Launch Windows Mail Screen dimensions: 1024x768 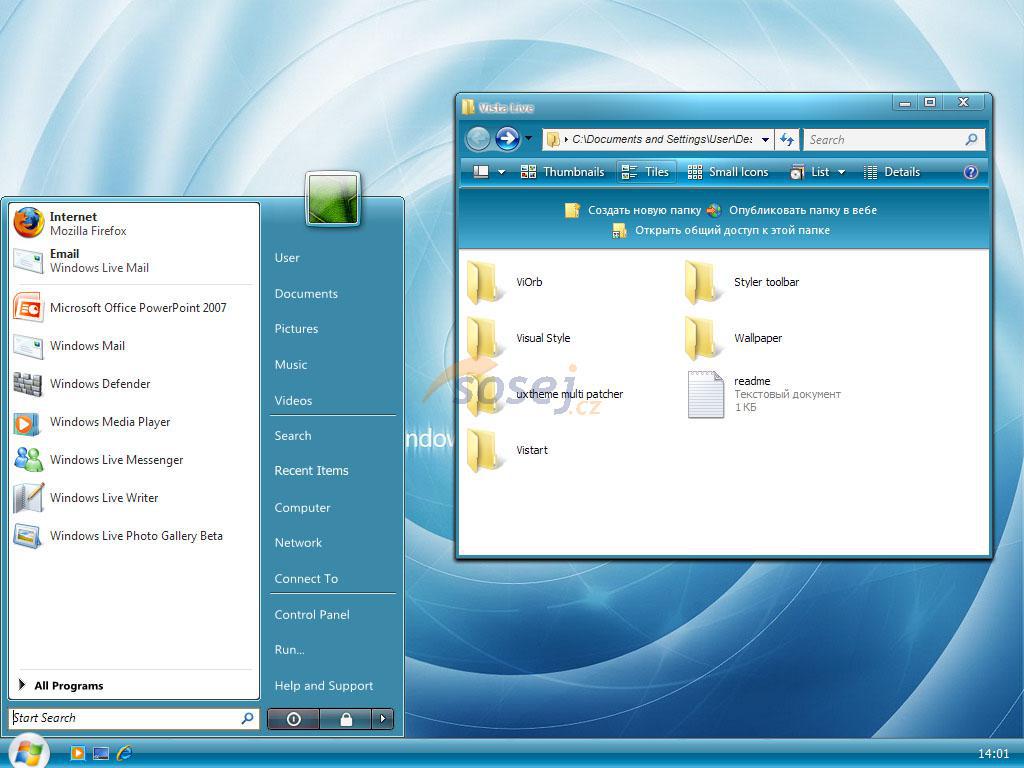click(134, 345)
